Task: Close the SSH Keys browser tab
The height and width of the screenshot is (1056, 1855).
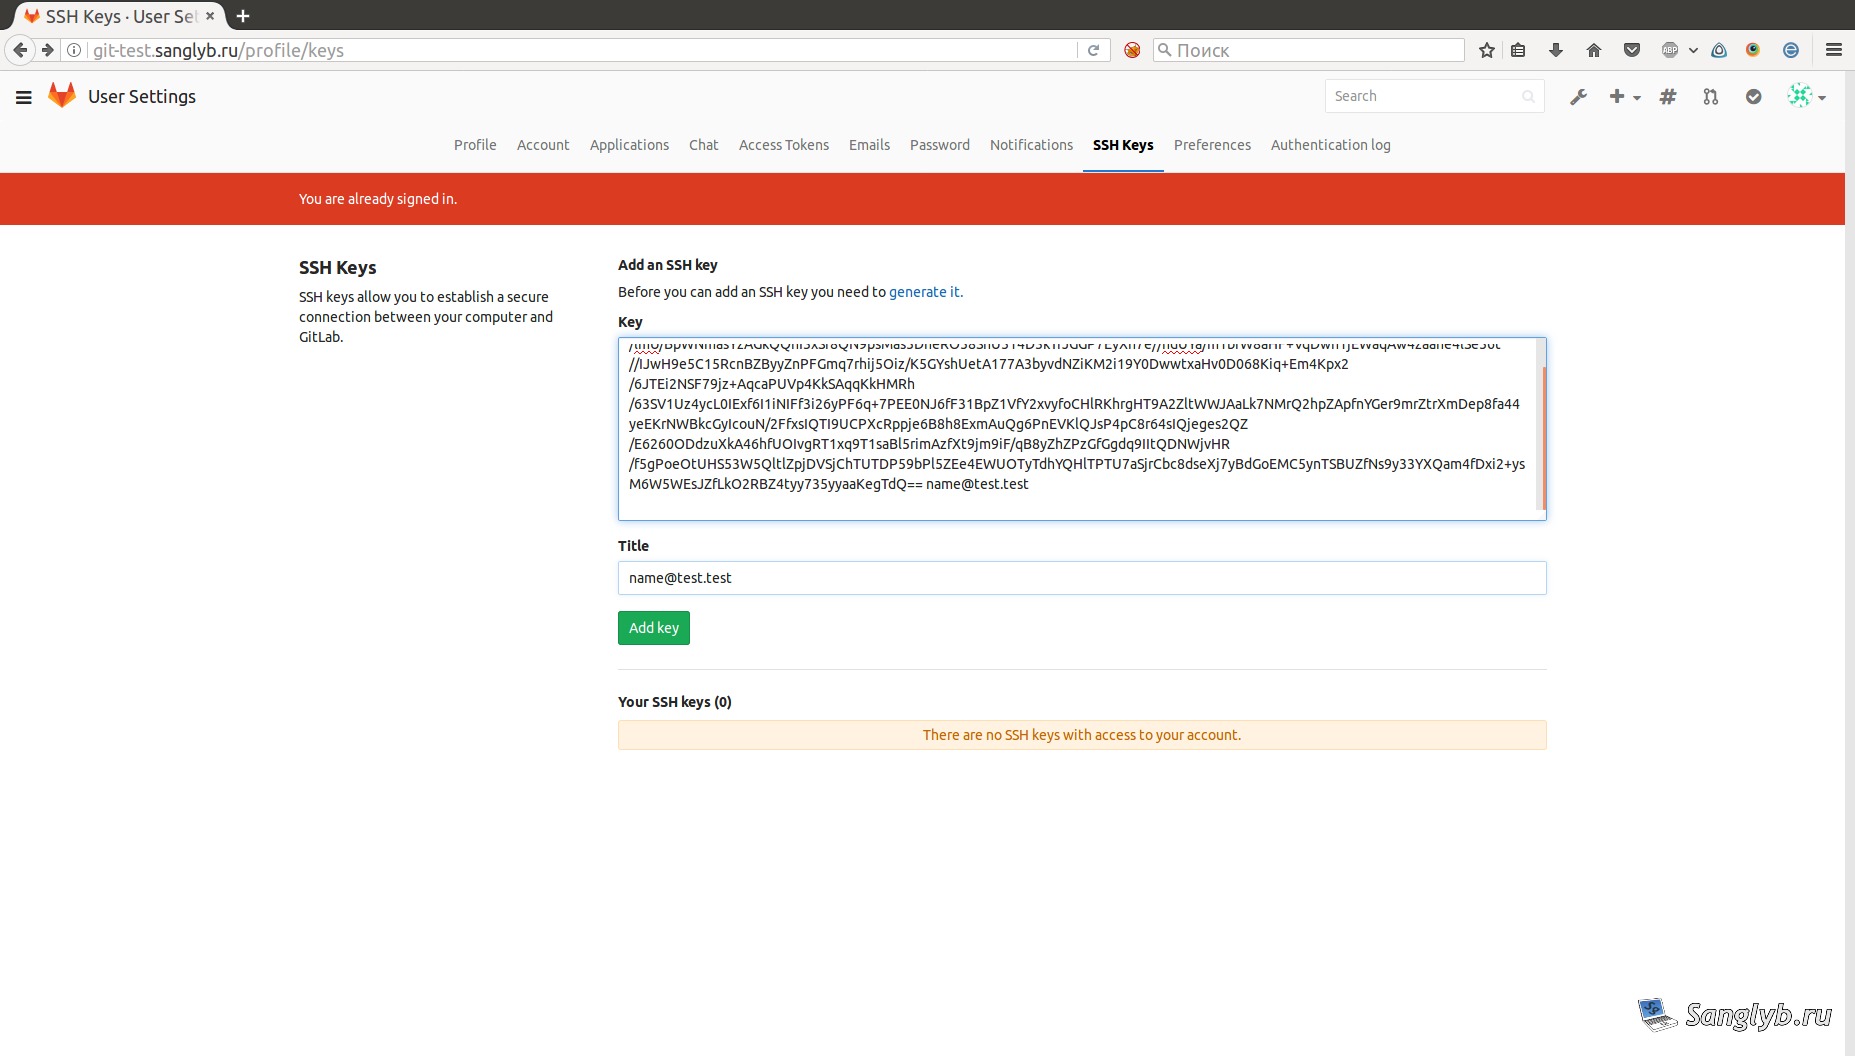Action: (210, 16)
